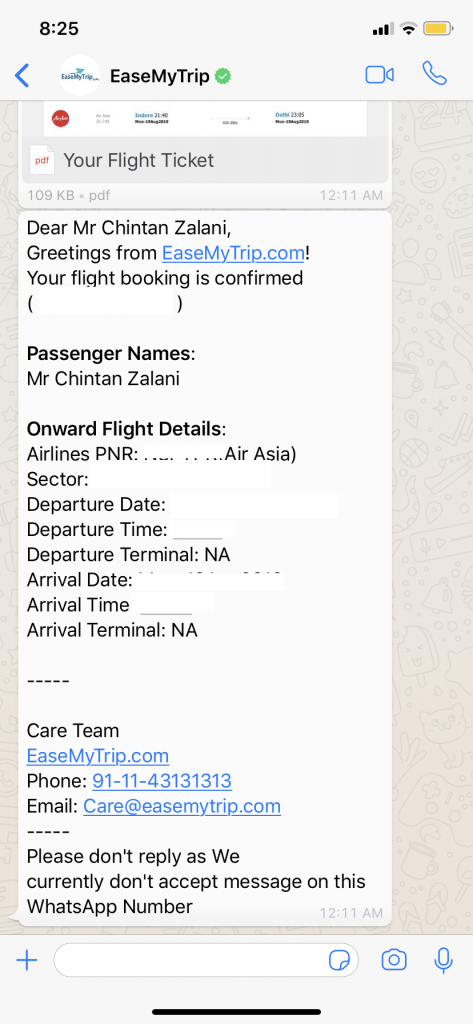This screenshot has width=473, height=1024.
Task: Email Care@easemytrip.com link
Action: point(182,807)
